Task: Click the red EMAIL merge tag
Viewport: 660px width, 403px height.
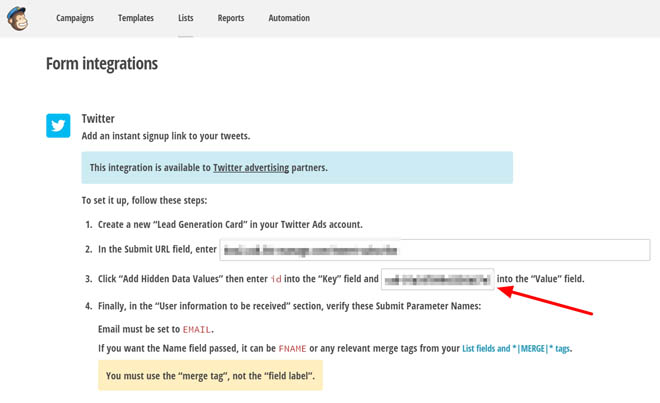Action: 197,329
